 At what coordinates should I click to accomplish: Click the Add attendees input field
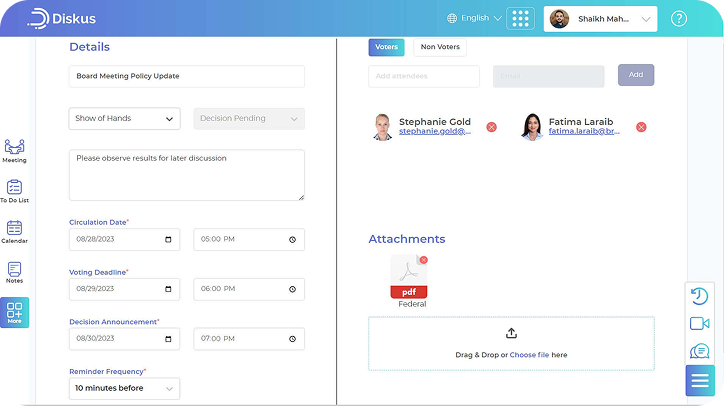pos(424,76)
